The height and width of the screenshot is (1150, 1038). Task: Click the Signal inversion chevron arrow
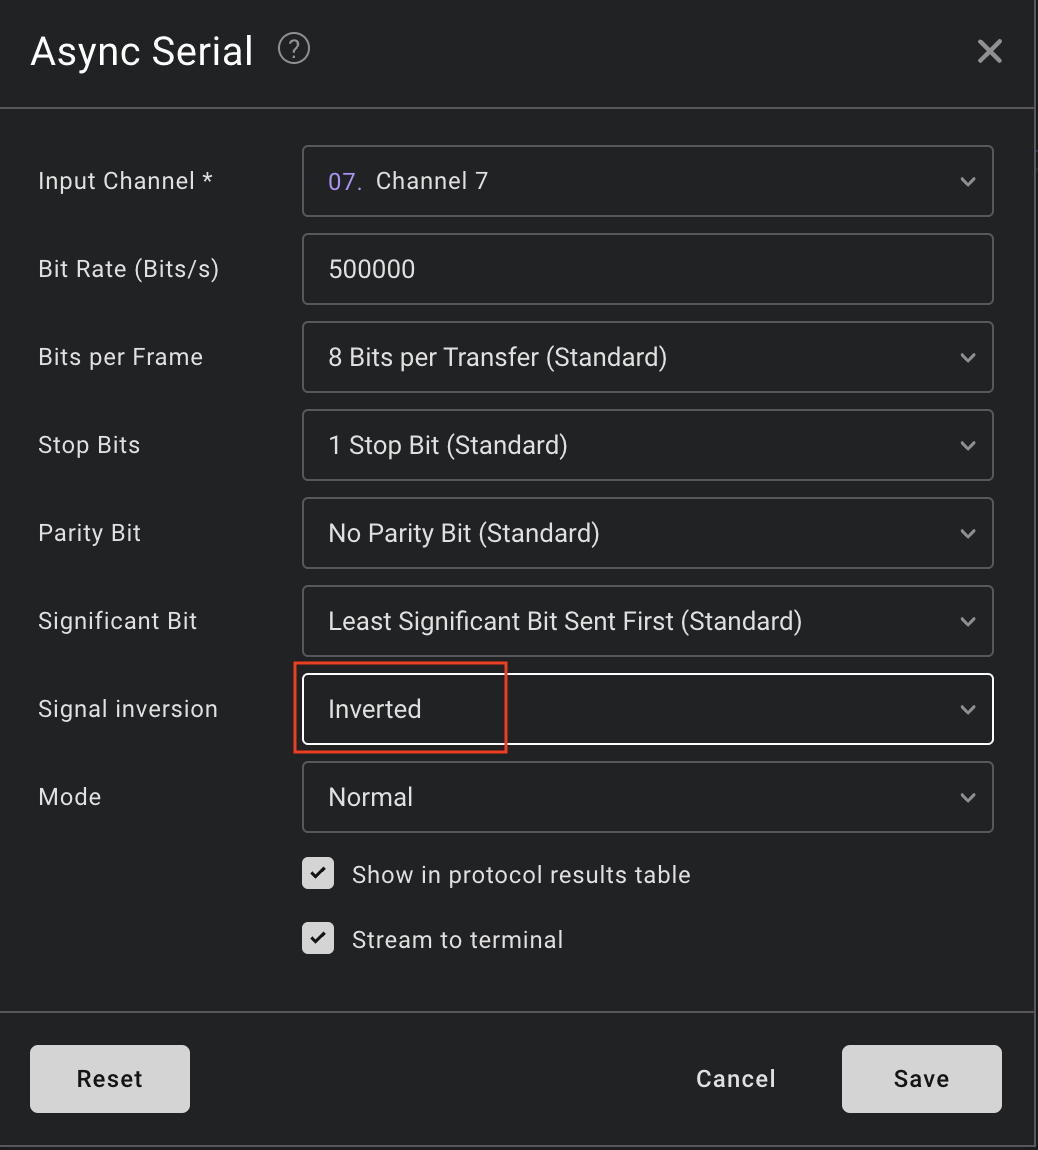pyautogui.click(x=967, y=710)
